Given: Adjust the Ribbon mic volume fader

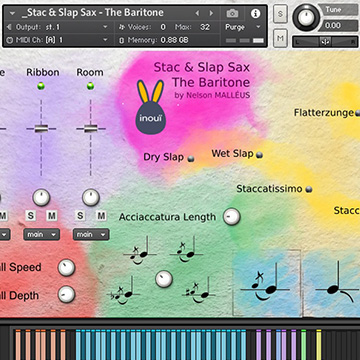Looking at the screenshot, I should pos(41,129).
